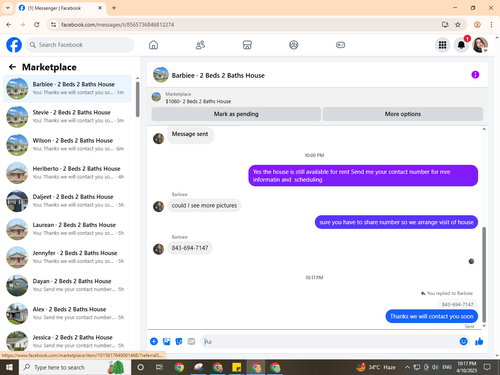The image size is (500, 375).
Task: Show hidden system tray icons
Action: click(407, 367)
